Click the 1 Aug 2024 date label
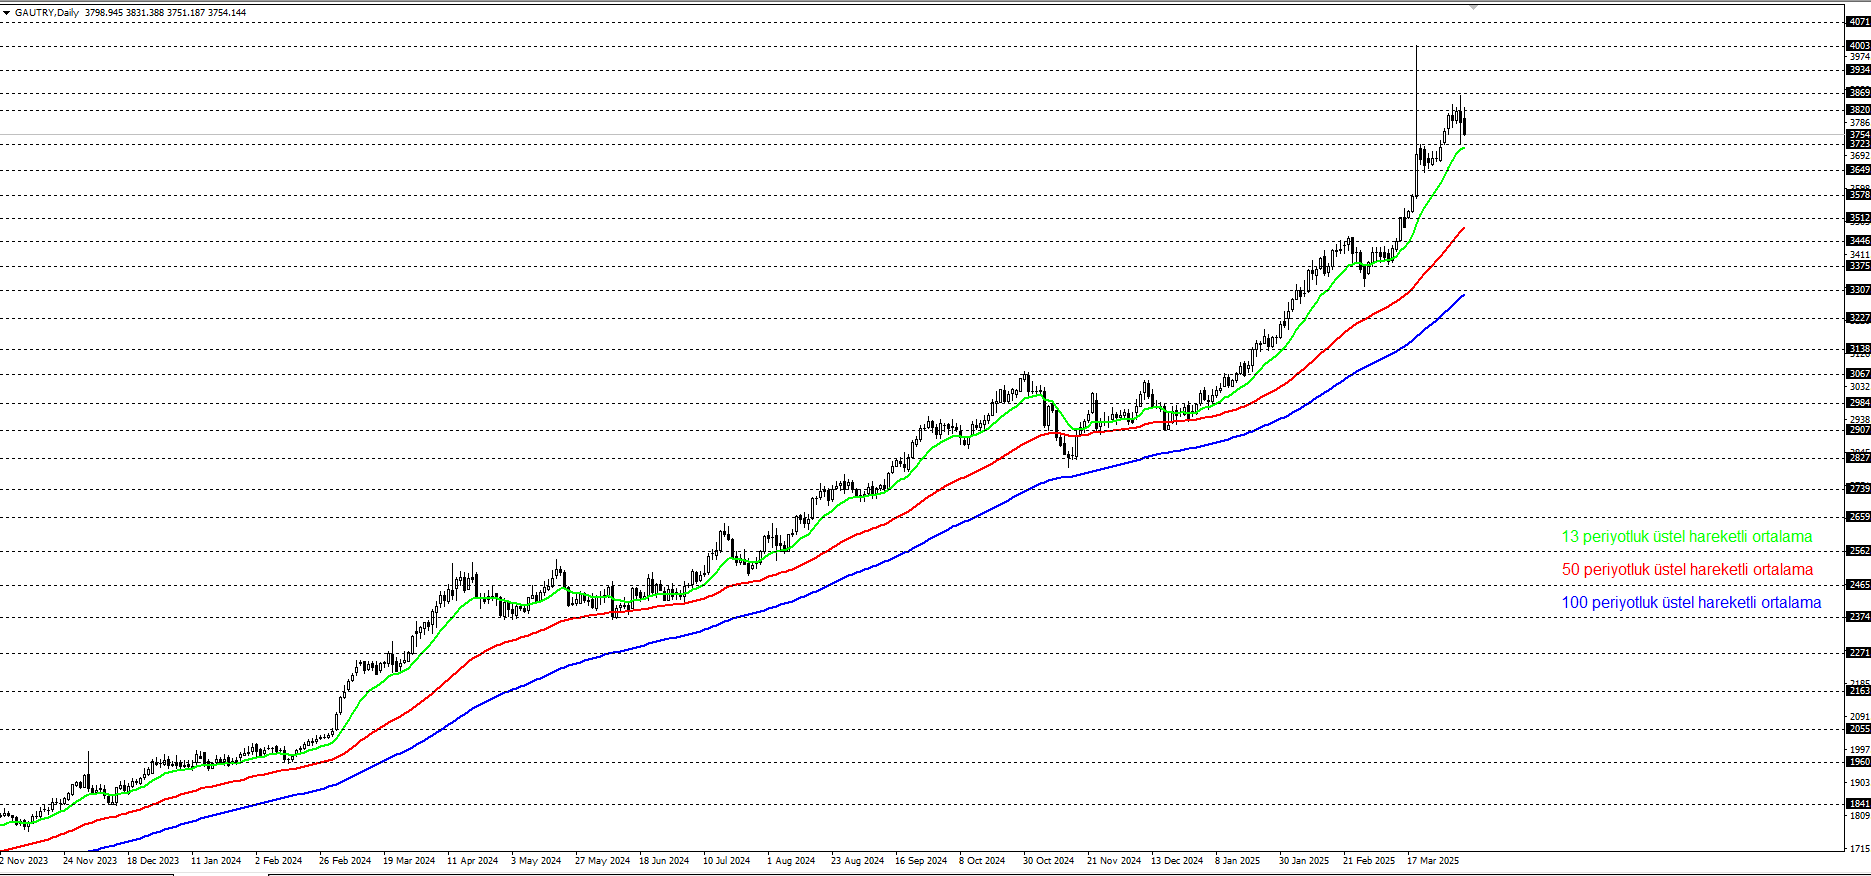Screen dimensions: 1871x876 791,861
